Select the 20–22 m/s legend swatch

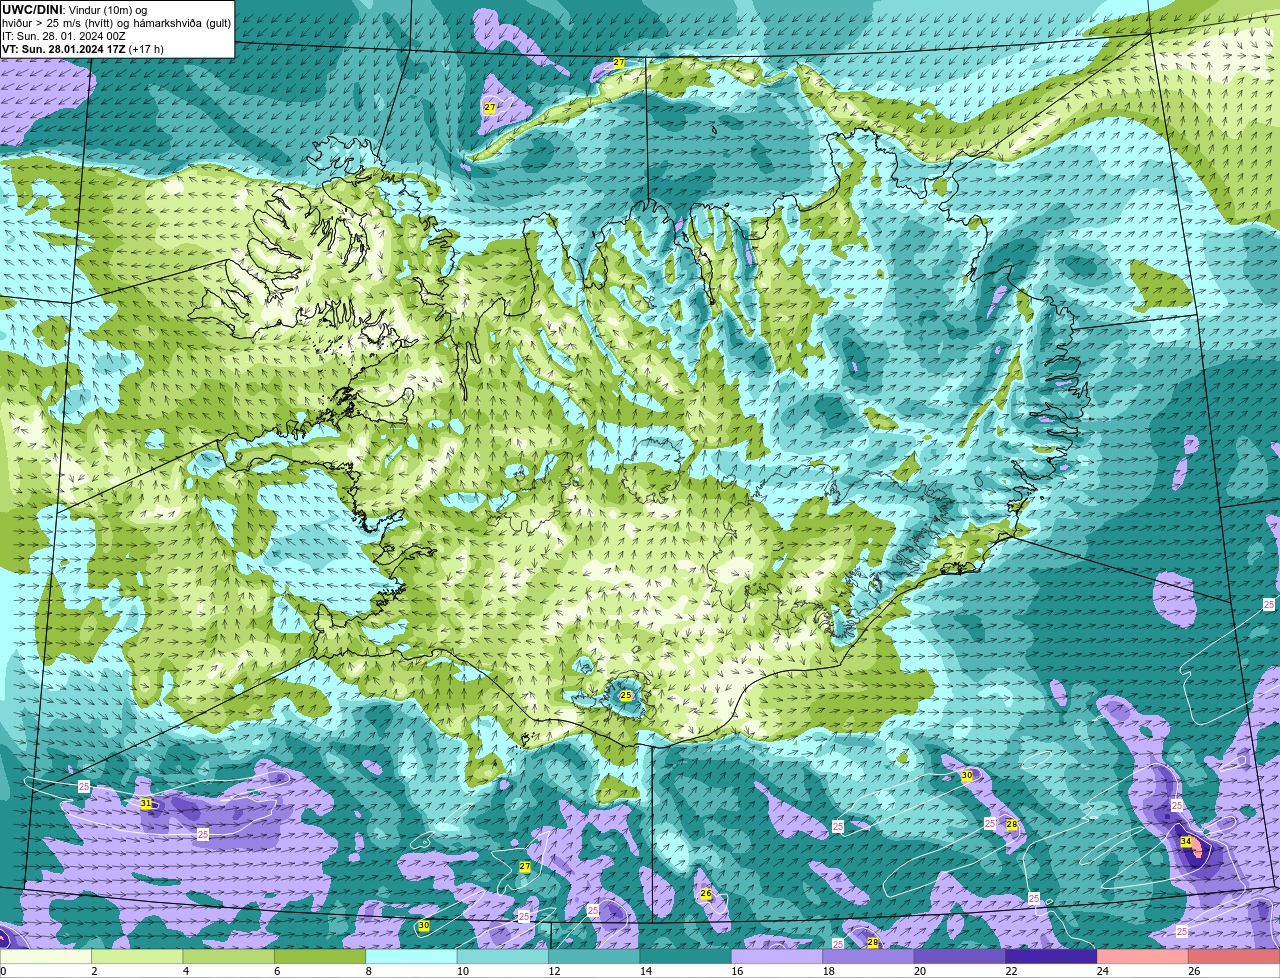click(960, 956)
